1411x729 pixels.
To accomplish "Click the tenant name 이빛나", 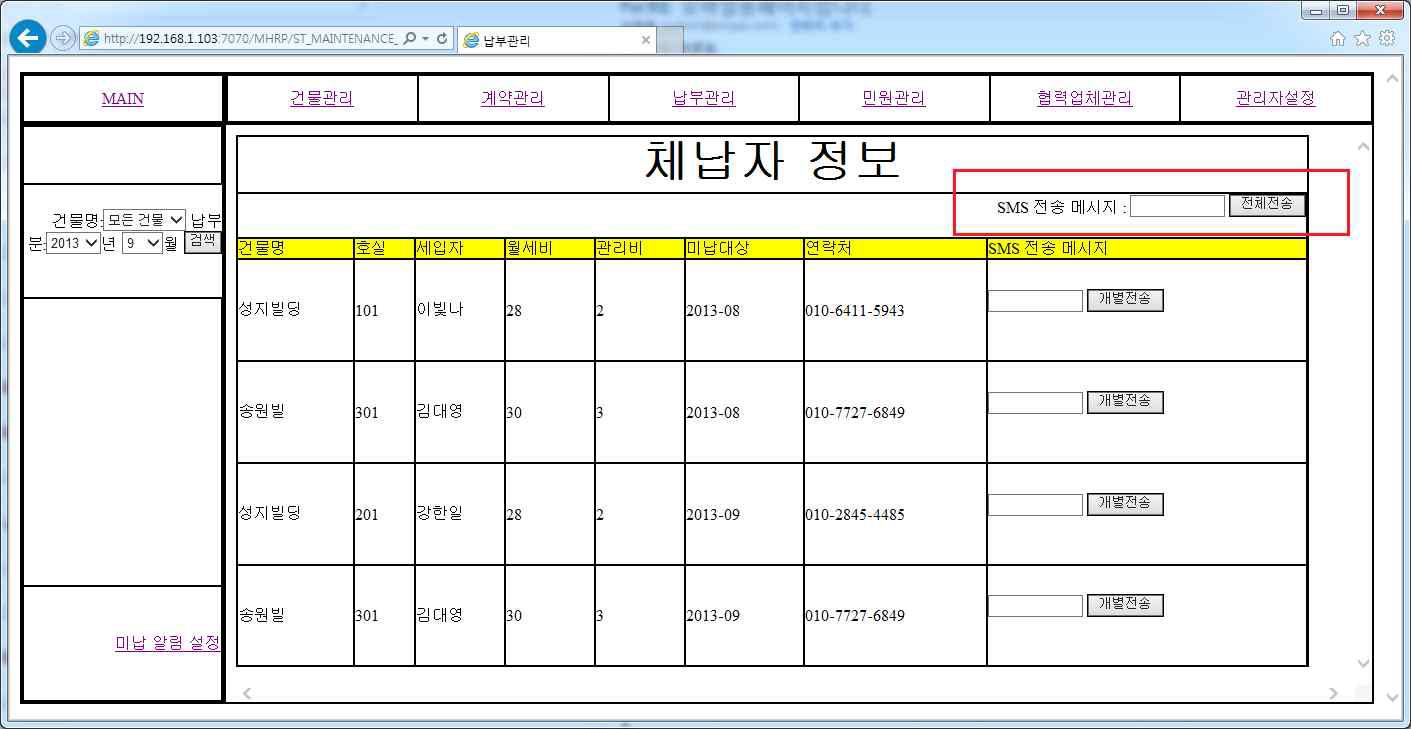I will pyautogui.click(x=440, y=310).
